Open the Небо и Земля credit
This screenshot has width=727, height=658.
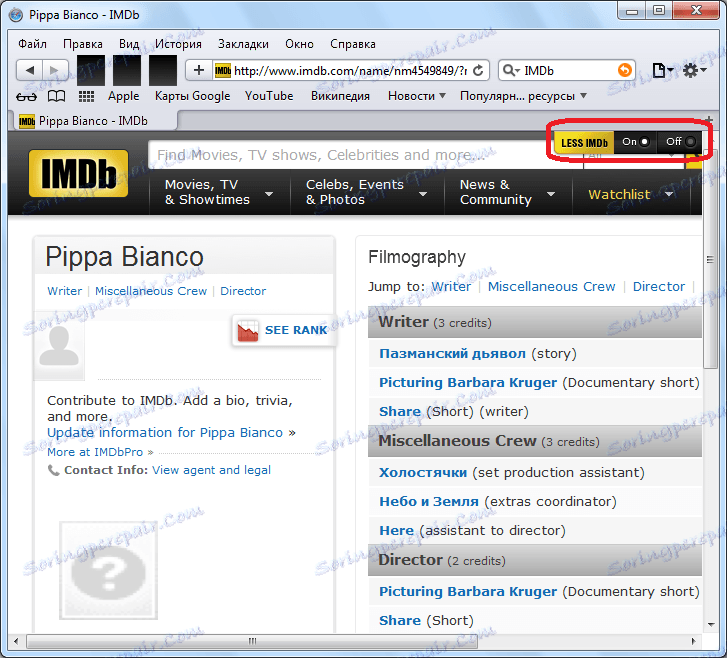coord(429,502)
